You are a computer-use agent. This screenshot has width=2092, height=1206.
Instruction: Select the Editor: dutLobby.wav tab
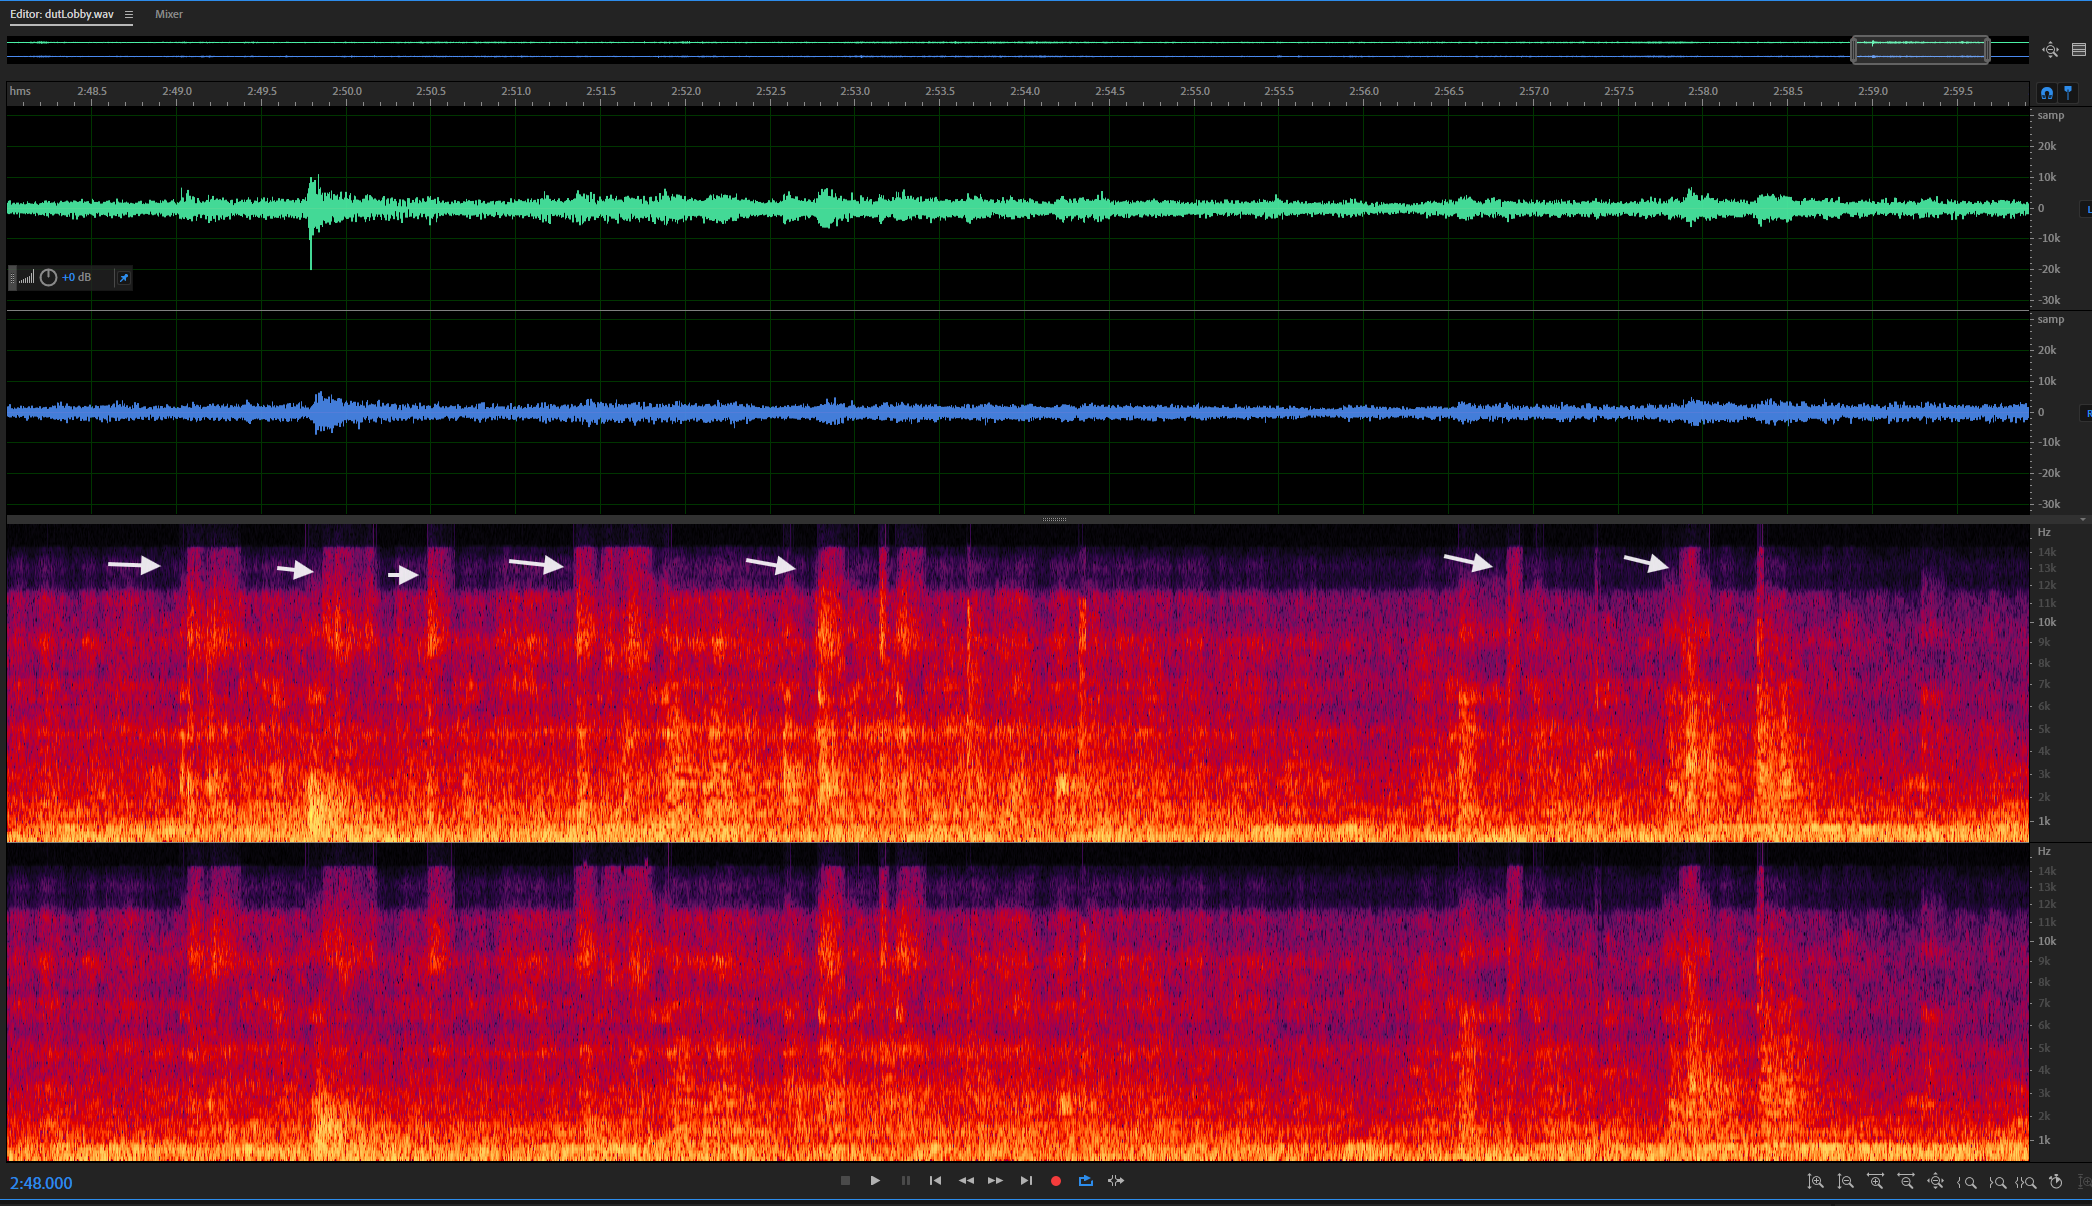pyautogui.click(x=62, y=15)
